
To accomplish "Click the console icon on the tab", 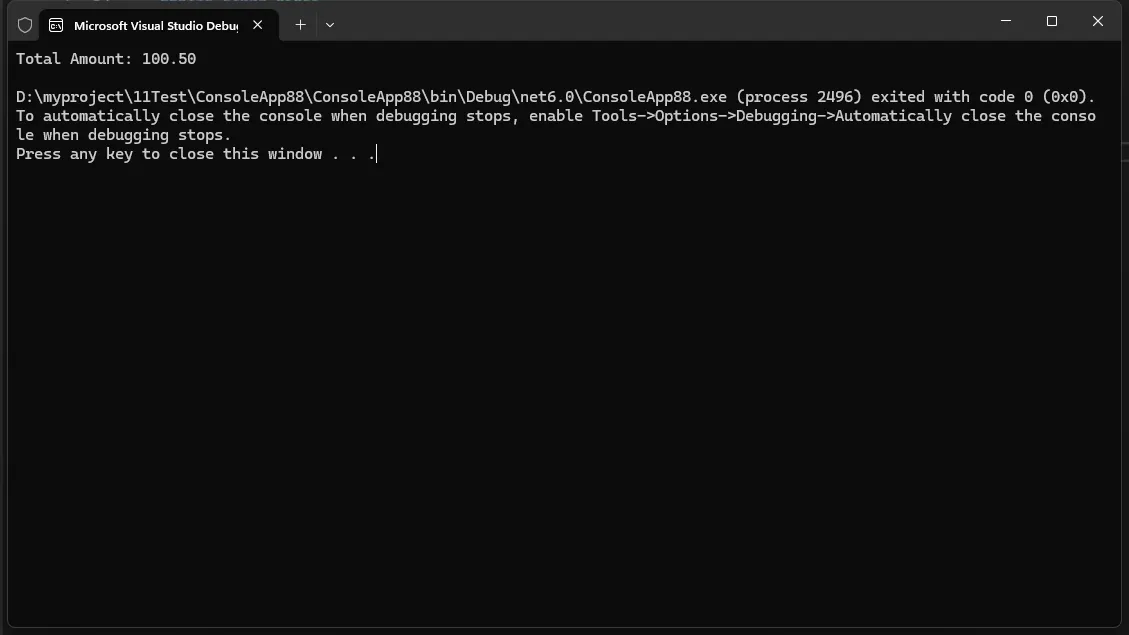I will pos(56,25).
